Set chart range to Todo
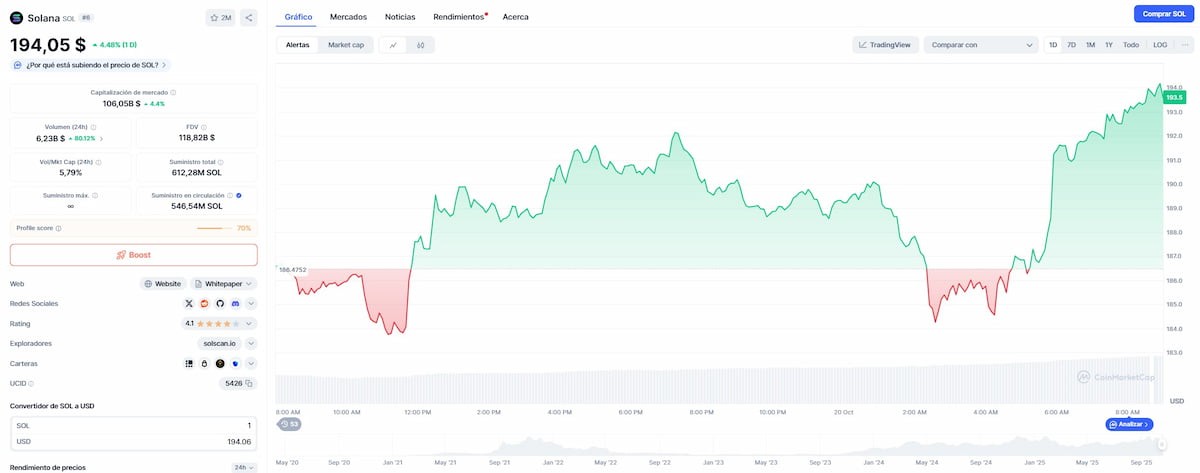The image size is (1200, 473). pos(1131,45)
